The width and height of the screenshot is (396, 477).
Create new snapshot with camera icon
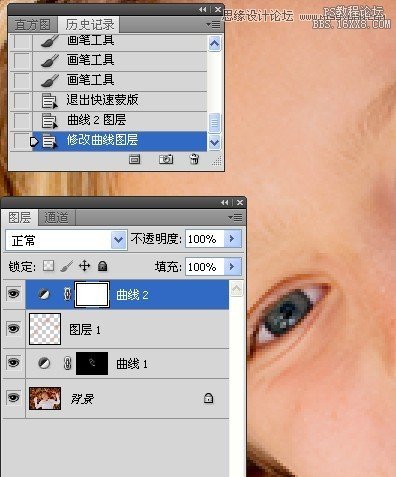pyautogui.click(x=166, y=159)
